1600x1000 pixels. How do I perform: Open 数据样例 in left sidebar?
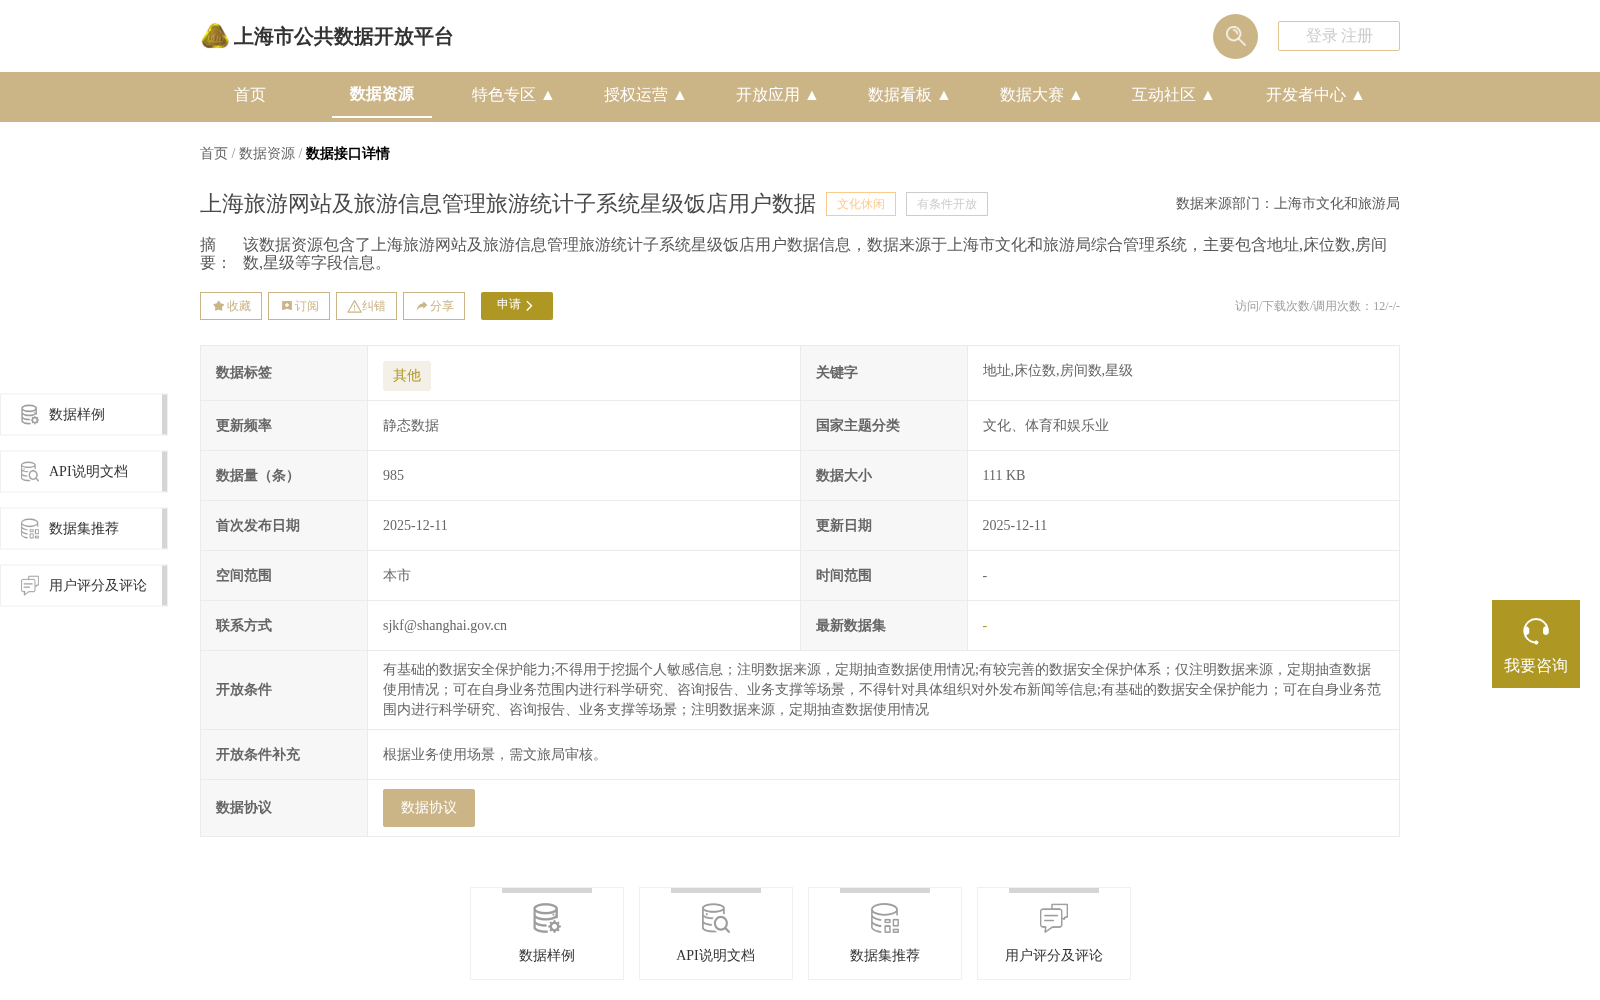[x=83, y=414]
